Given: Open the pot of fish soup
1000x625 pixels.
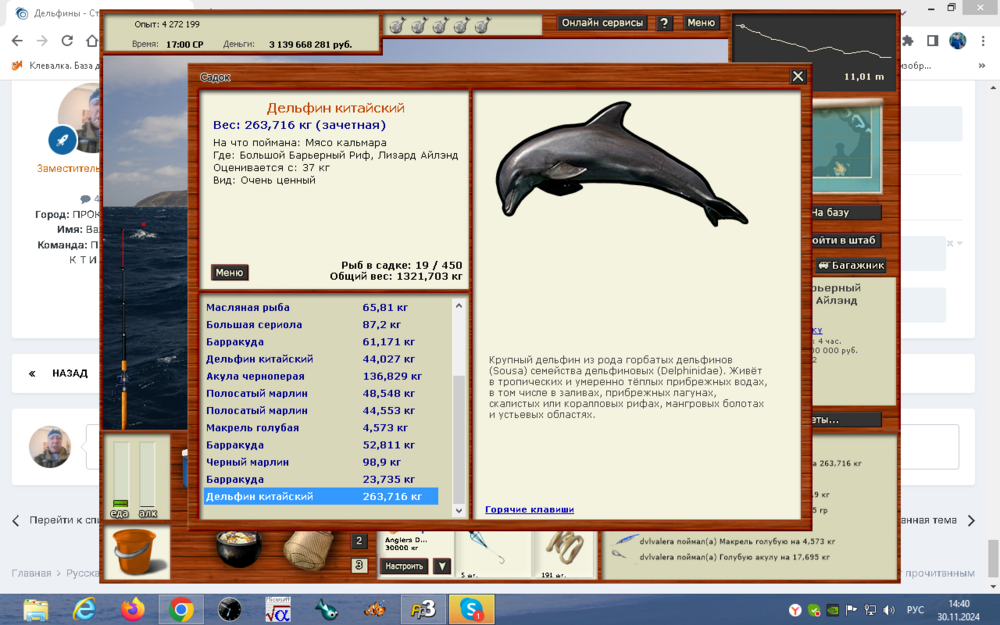Looking at the screenshot, I should (237, 549).
